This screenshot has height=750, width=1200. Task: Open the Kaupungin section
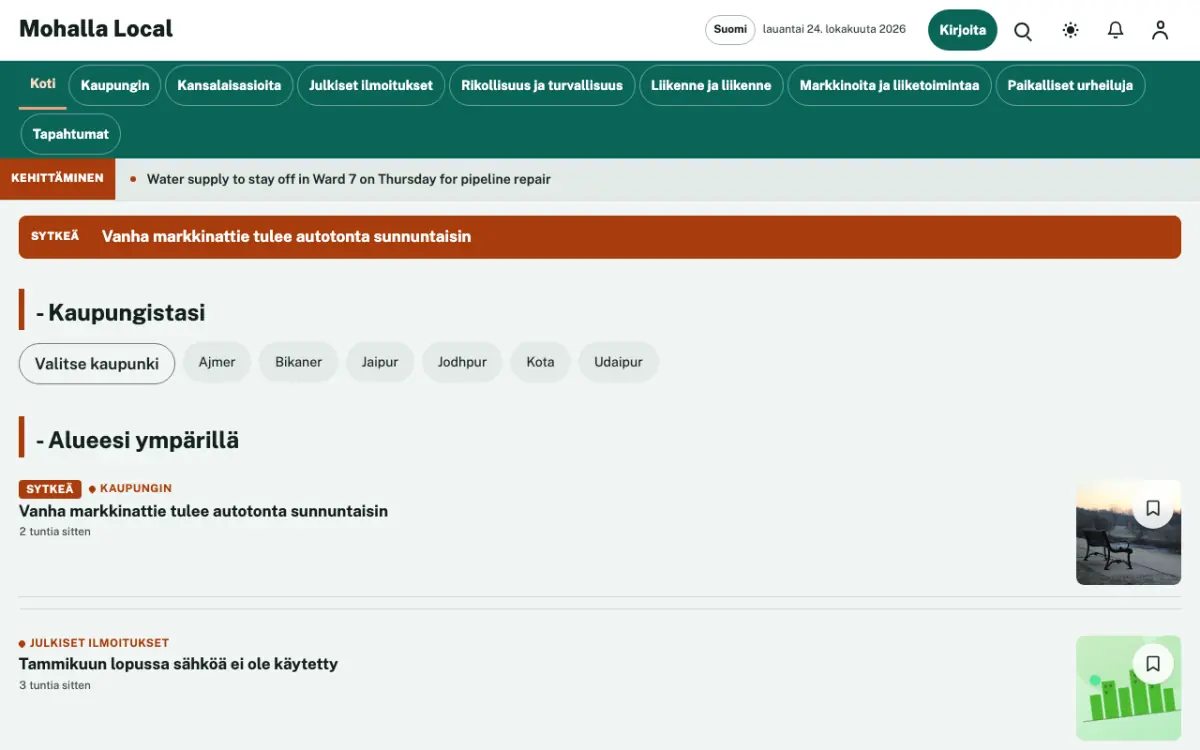[115, 86]
